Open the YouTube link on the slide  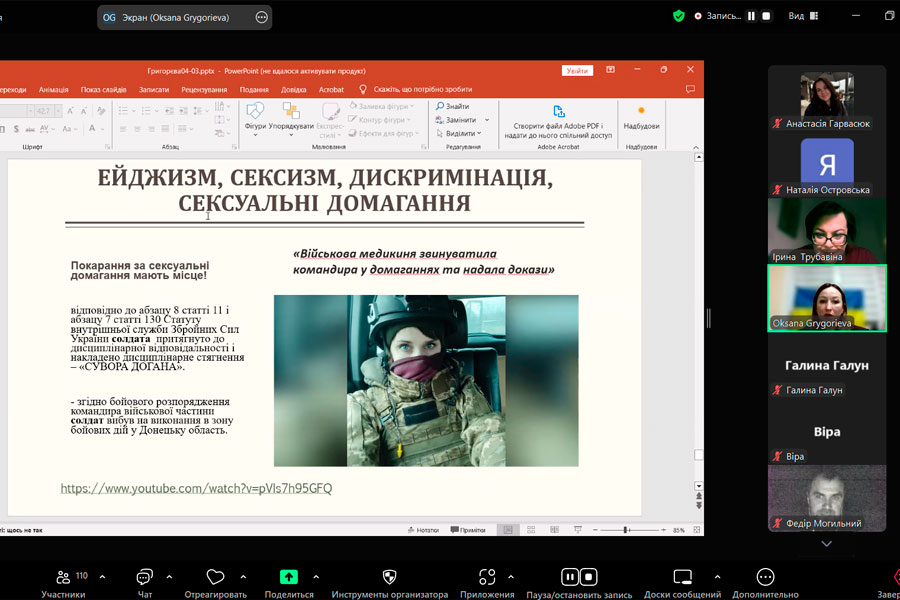[x=196, y=489]
